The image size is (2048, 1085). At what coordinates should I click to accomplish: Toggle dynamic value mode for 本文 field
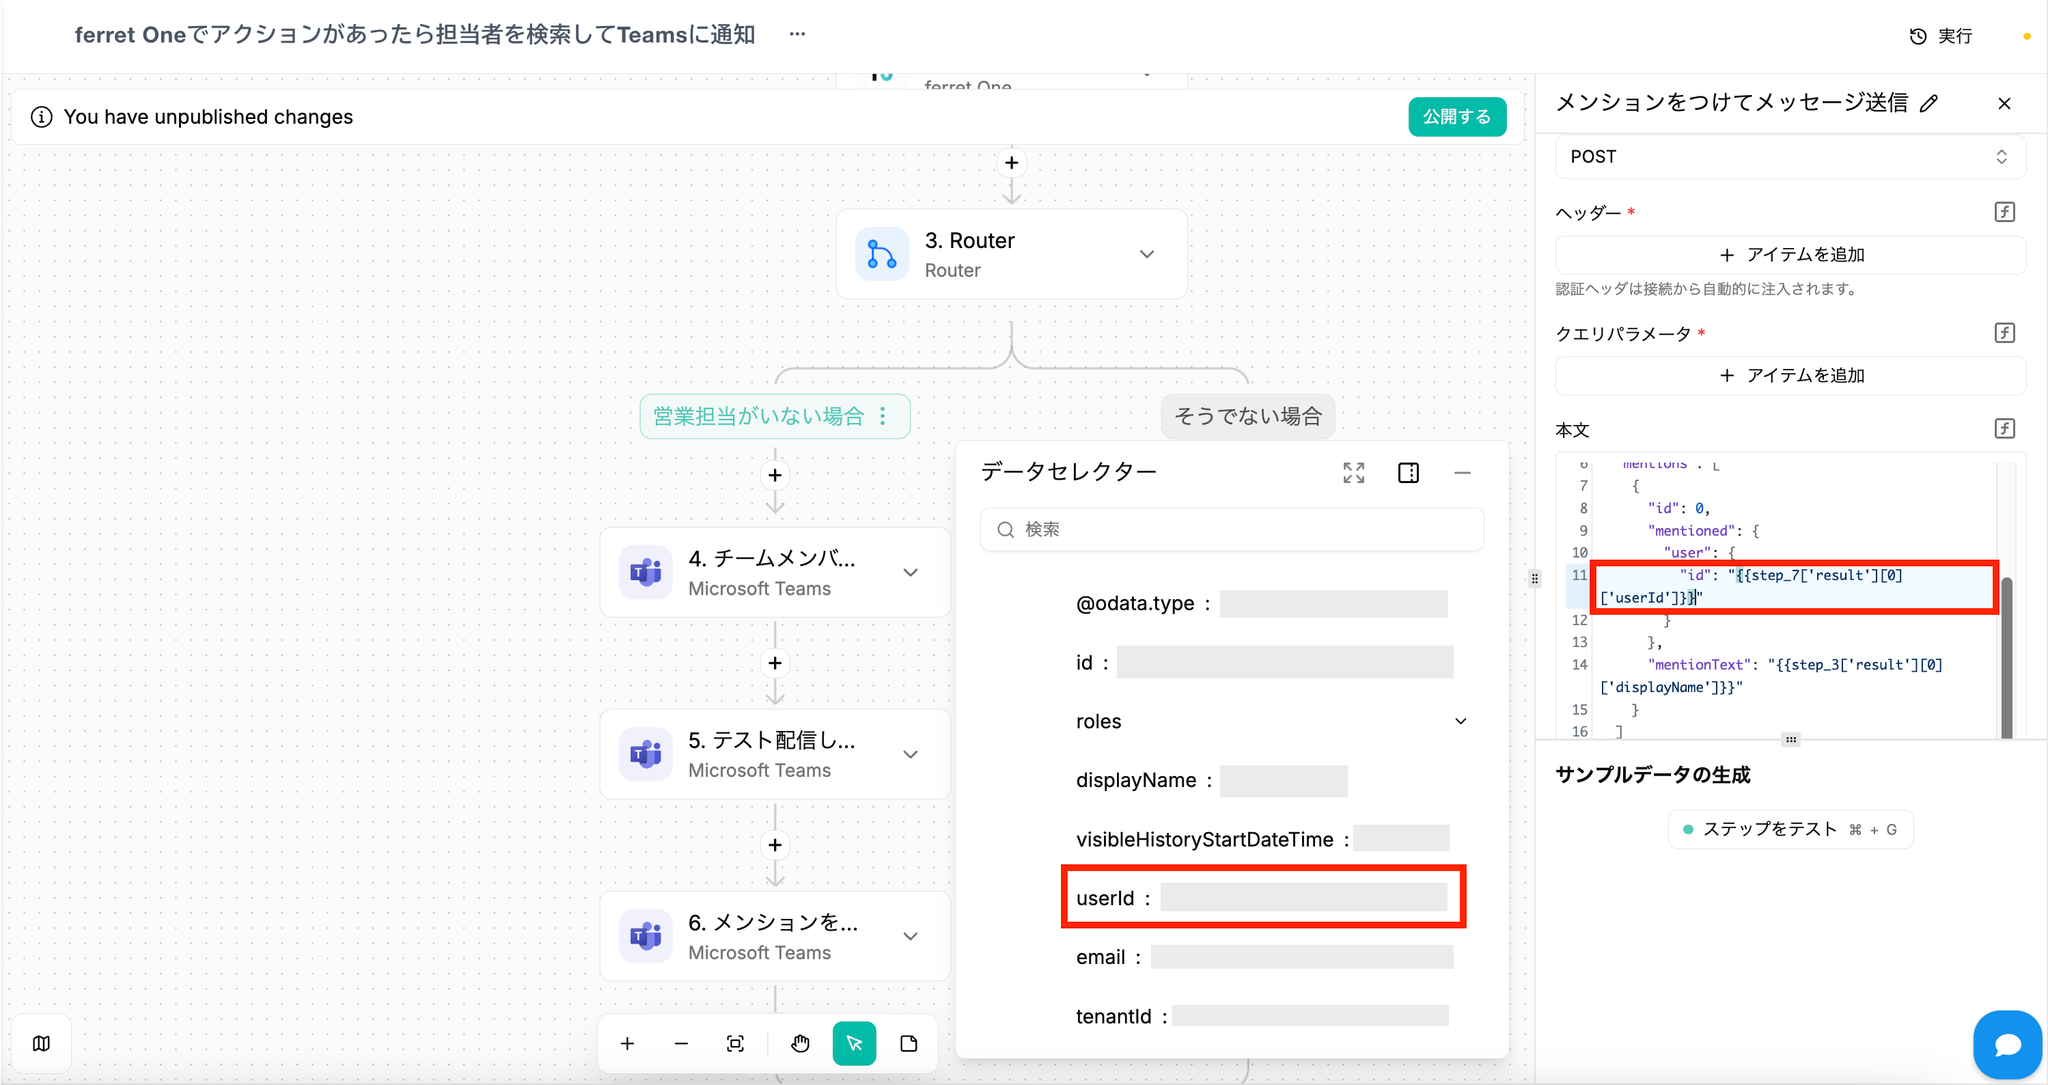coord(2004,429)
